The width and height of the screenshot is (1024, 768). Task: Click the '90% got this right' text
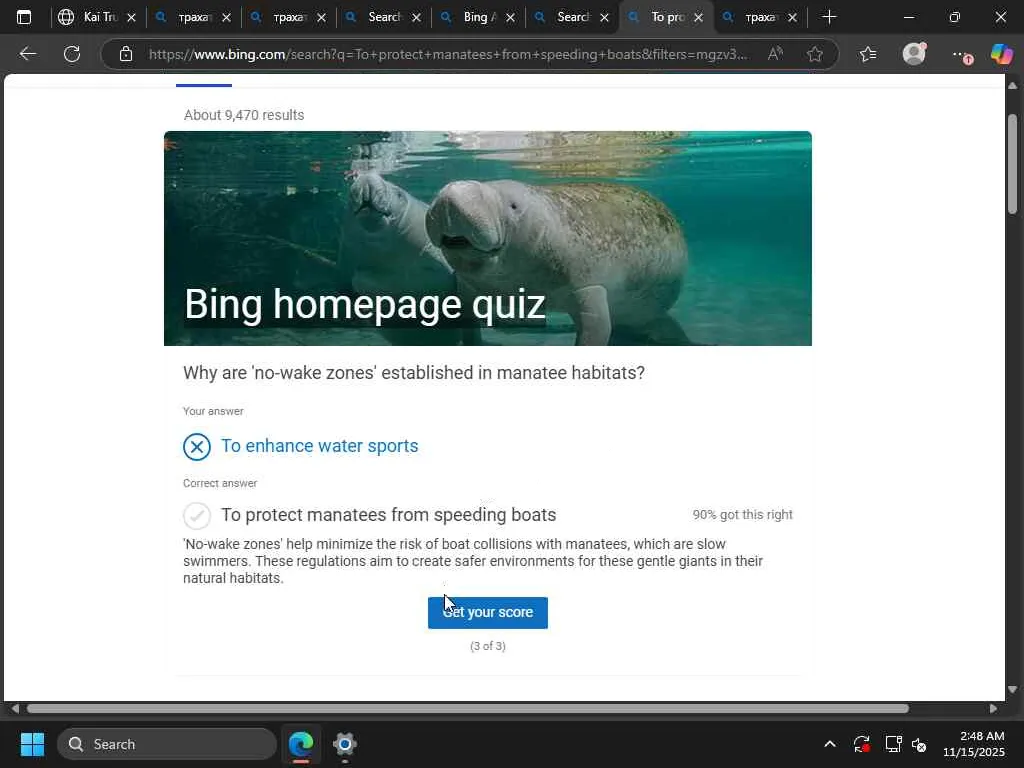tap(743, 515)
